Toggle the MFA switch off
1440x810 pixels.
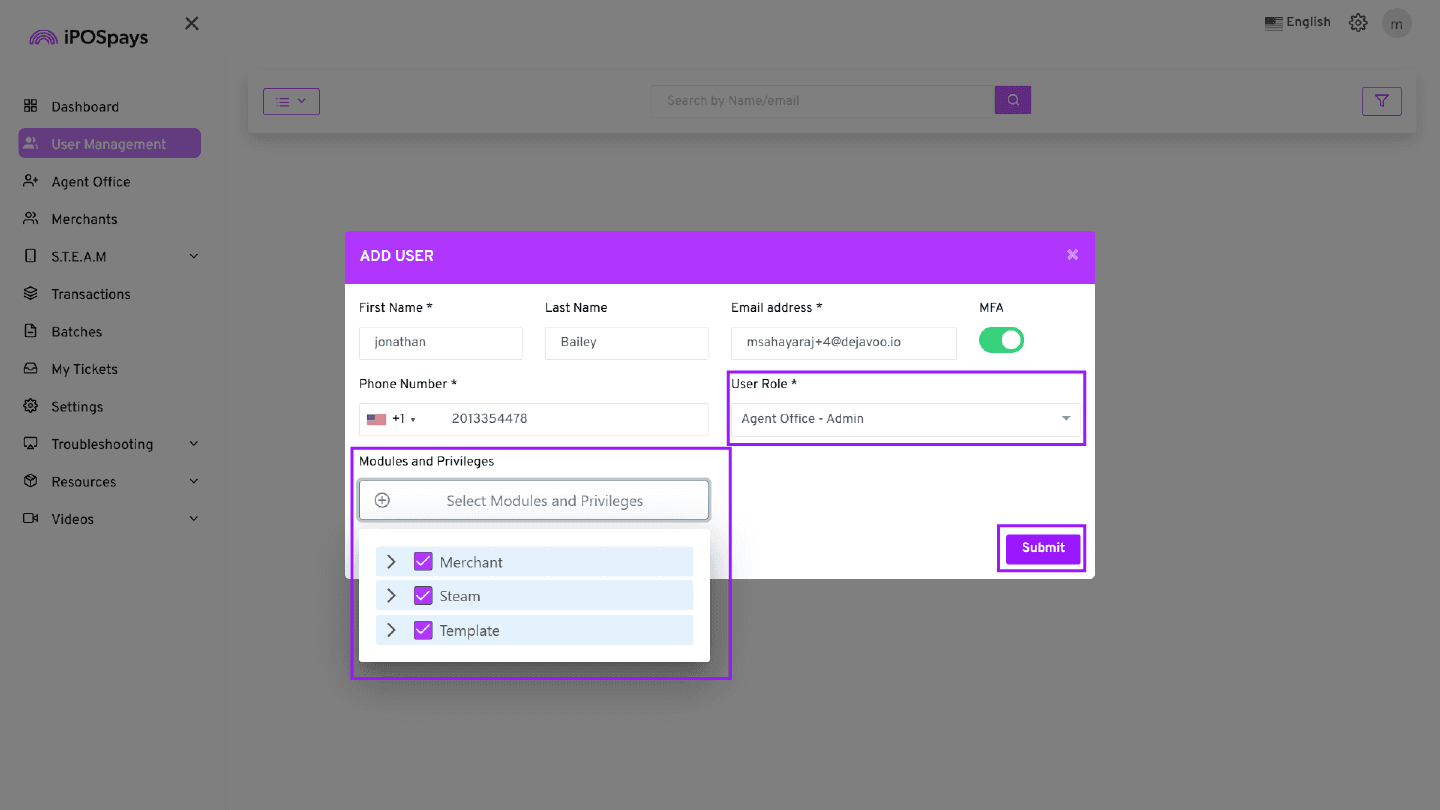point(1001,341)
